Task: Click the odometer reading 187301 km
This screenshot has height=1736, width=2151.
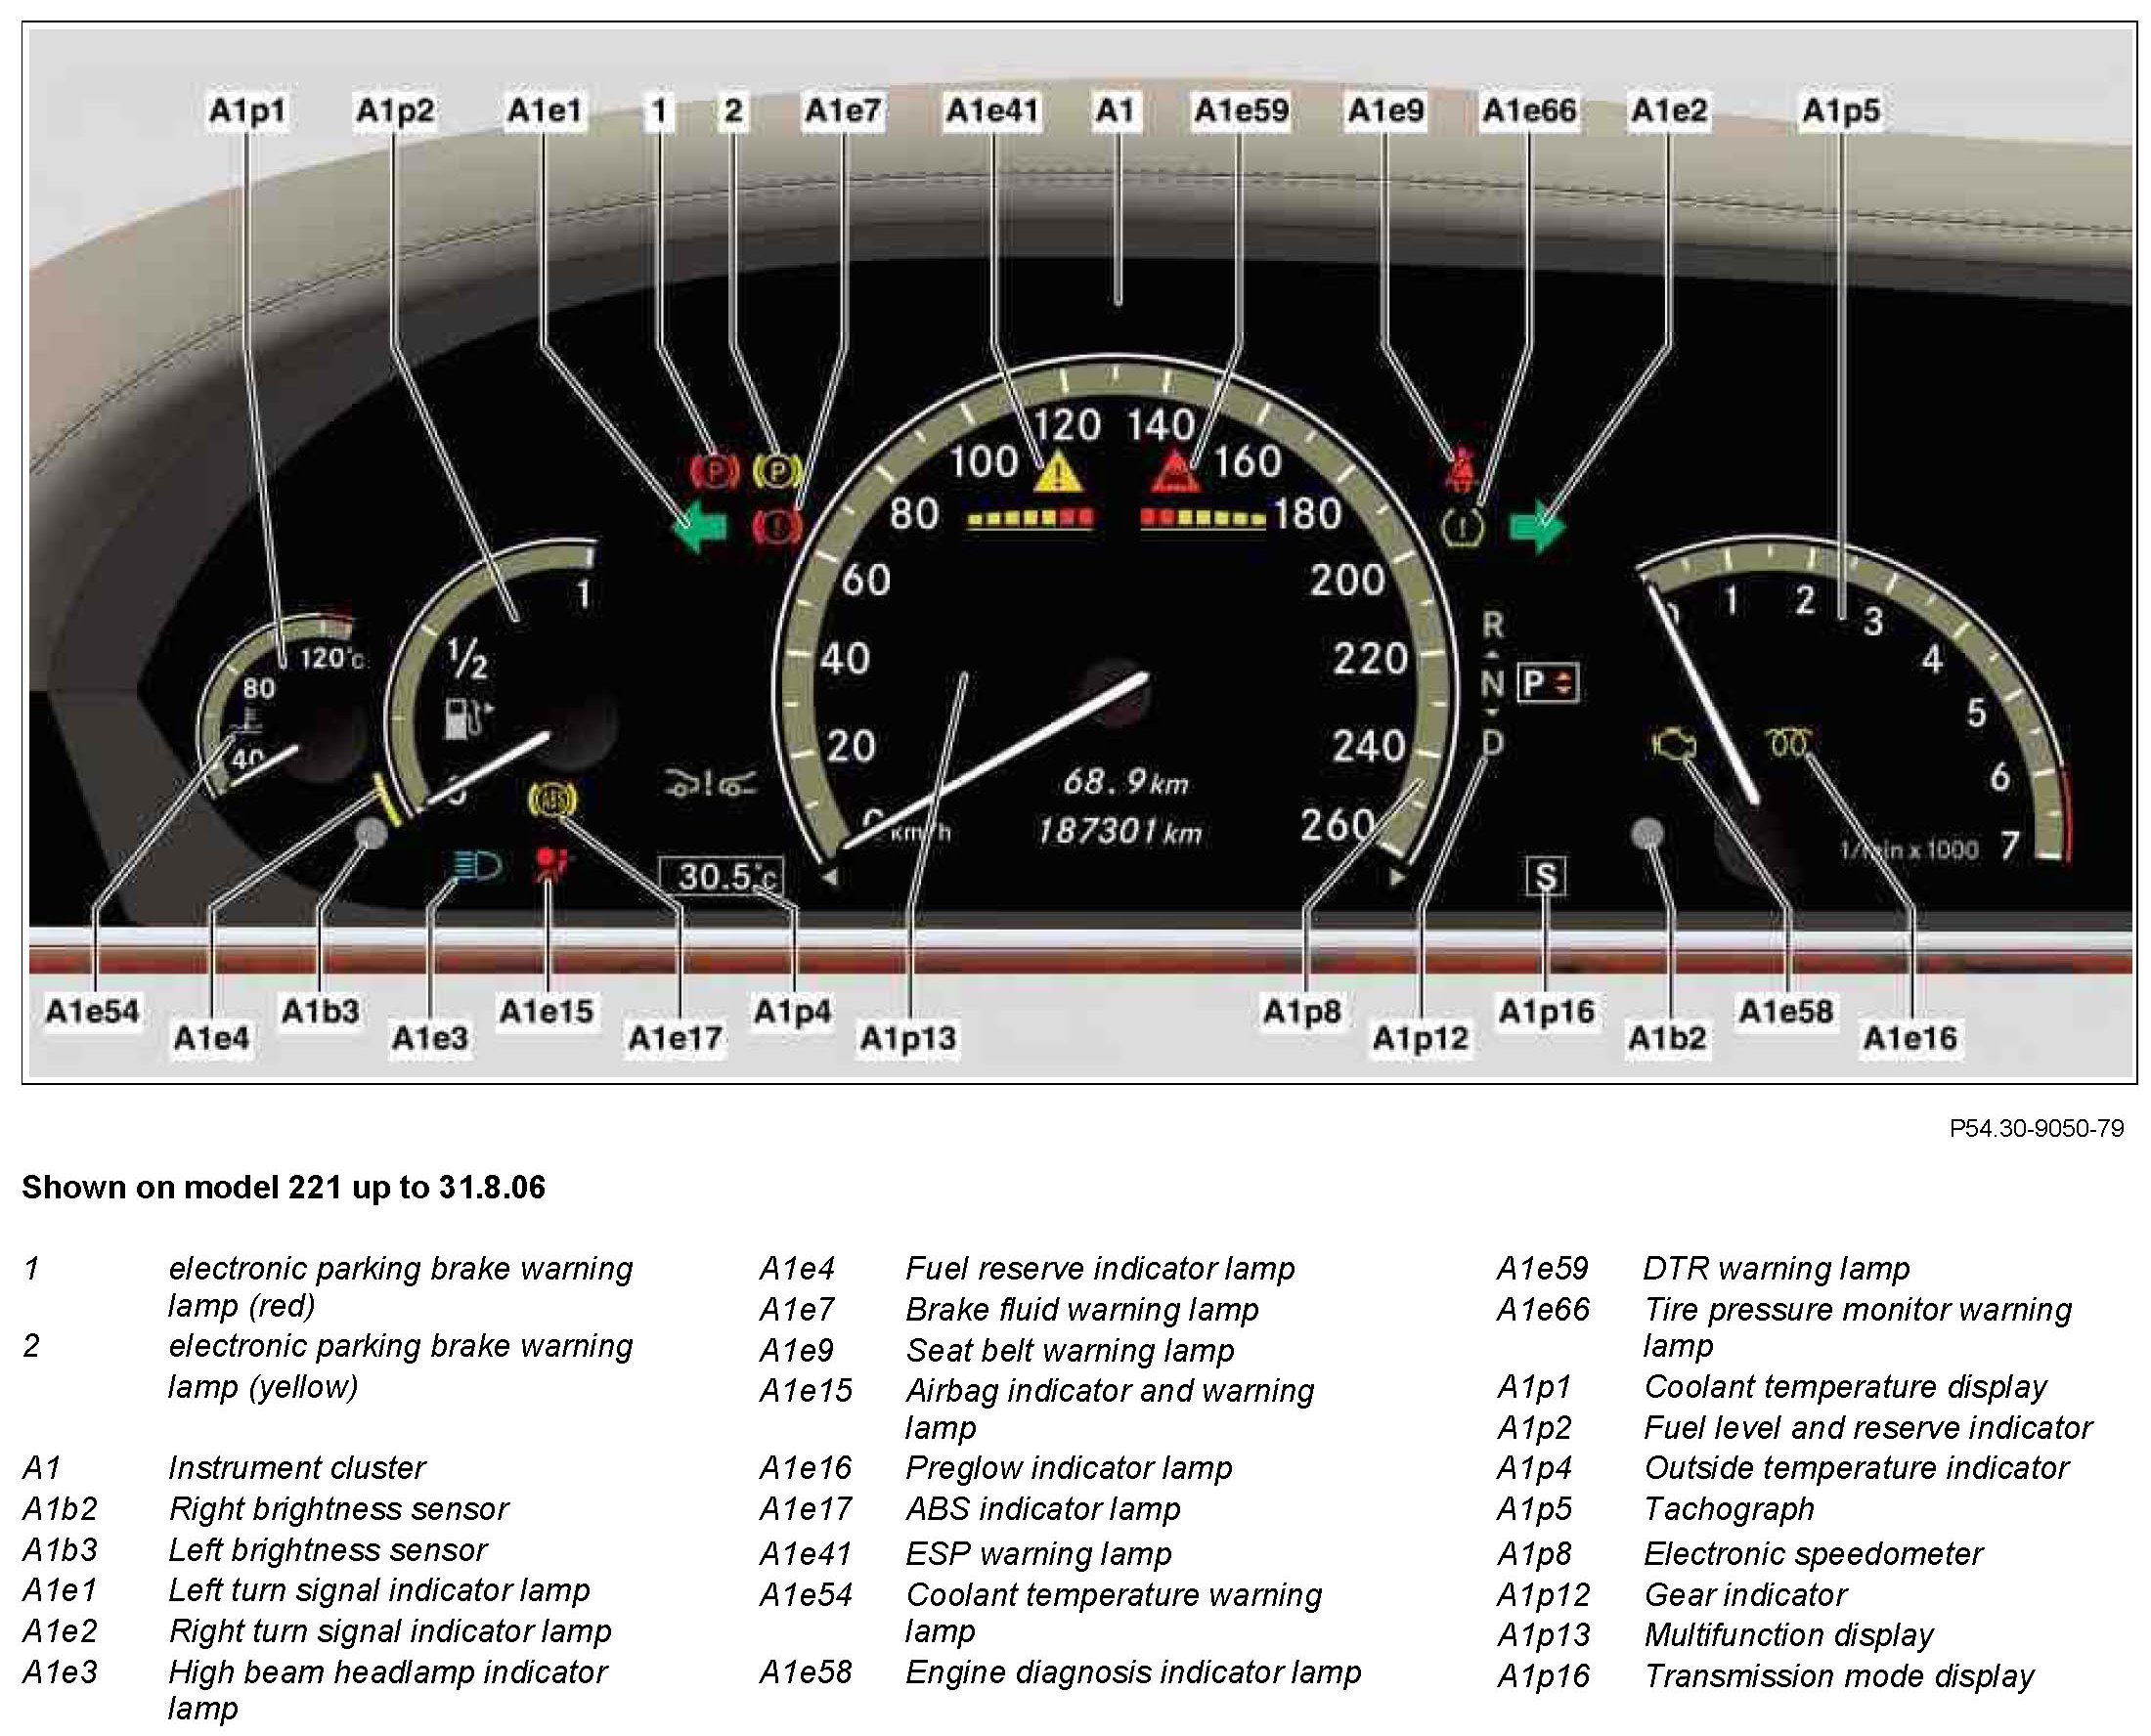Action: coord(1120,832)
